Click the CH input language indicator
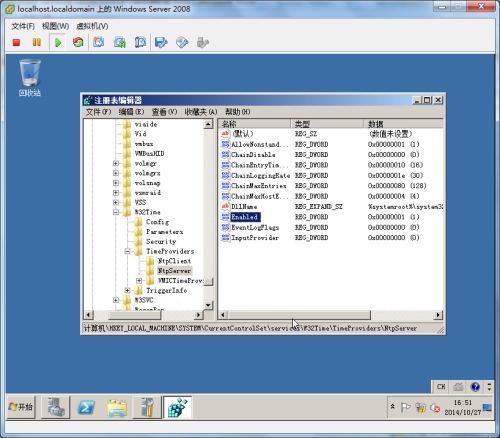 [441, 387]
